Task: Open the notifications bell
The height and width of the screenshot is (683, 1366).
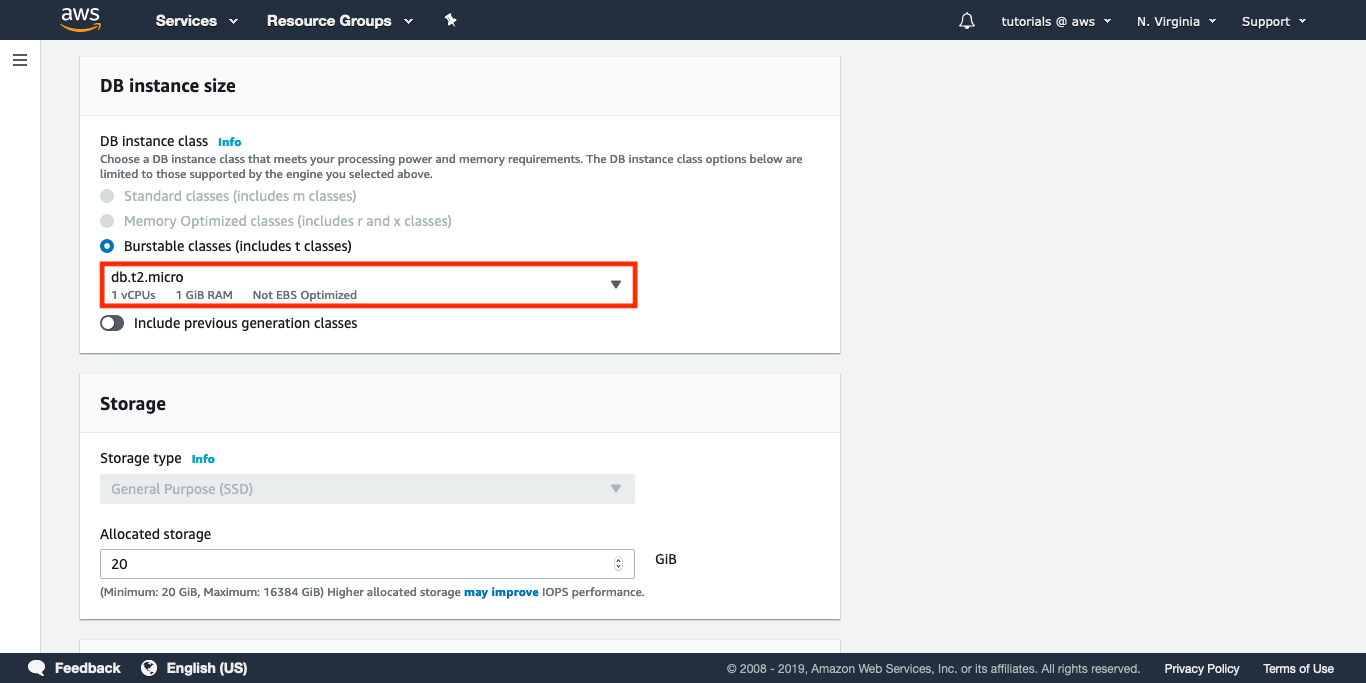Action: [x=966, y=21]
